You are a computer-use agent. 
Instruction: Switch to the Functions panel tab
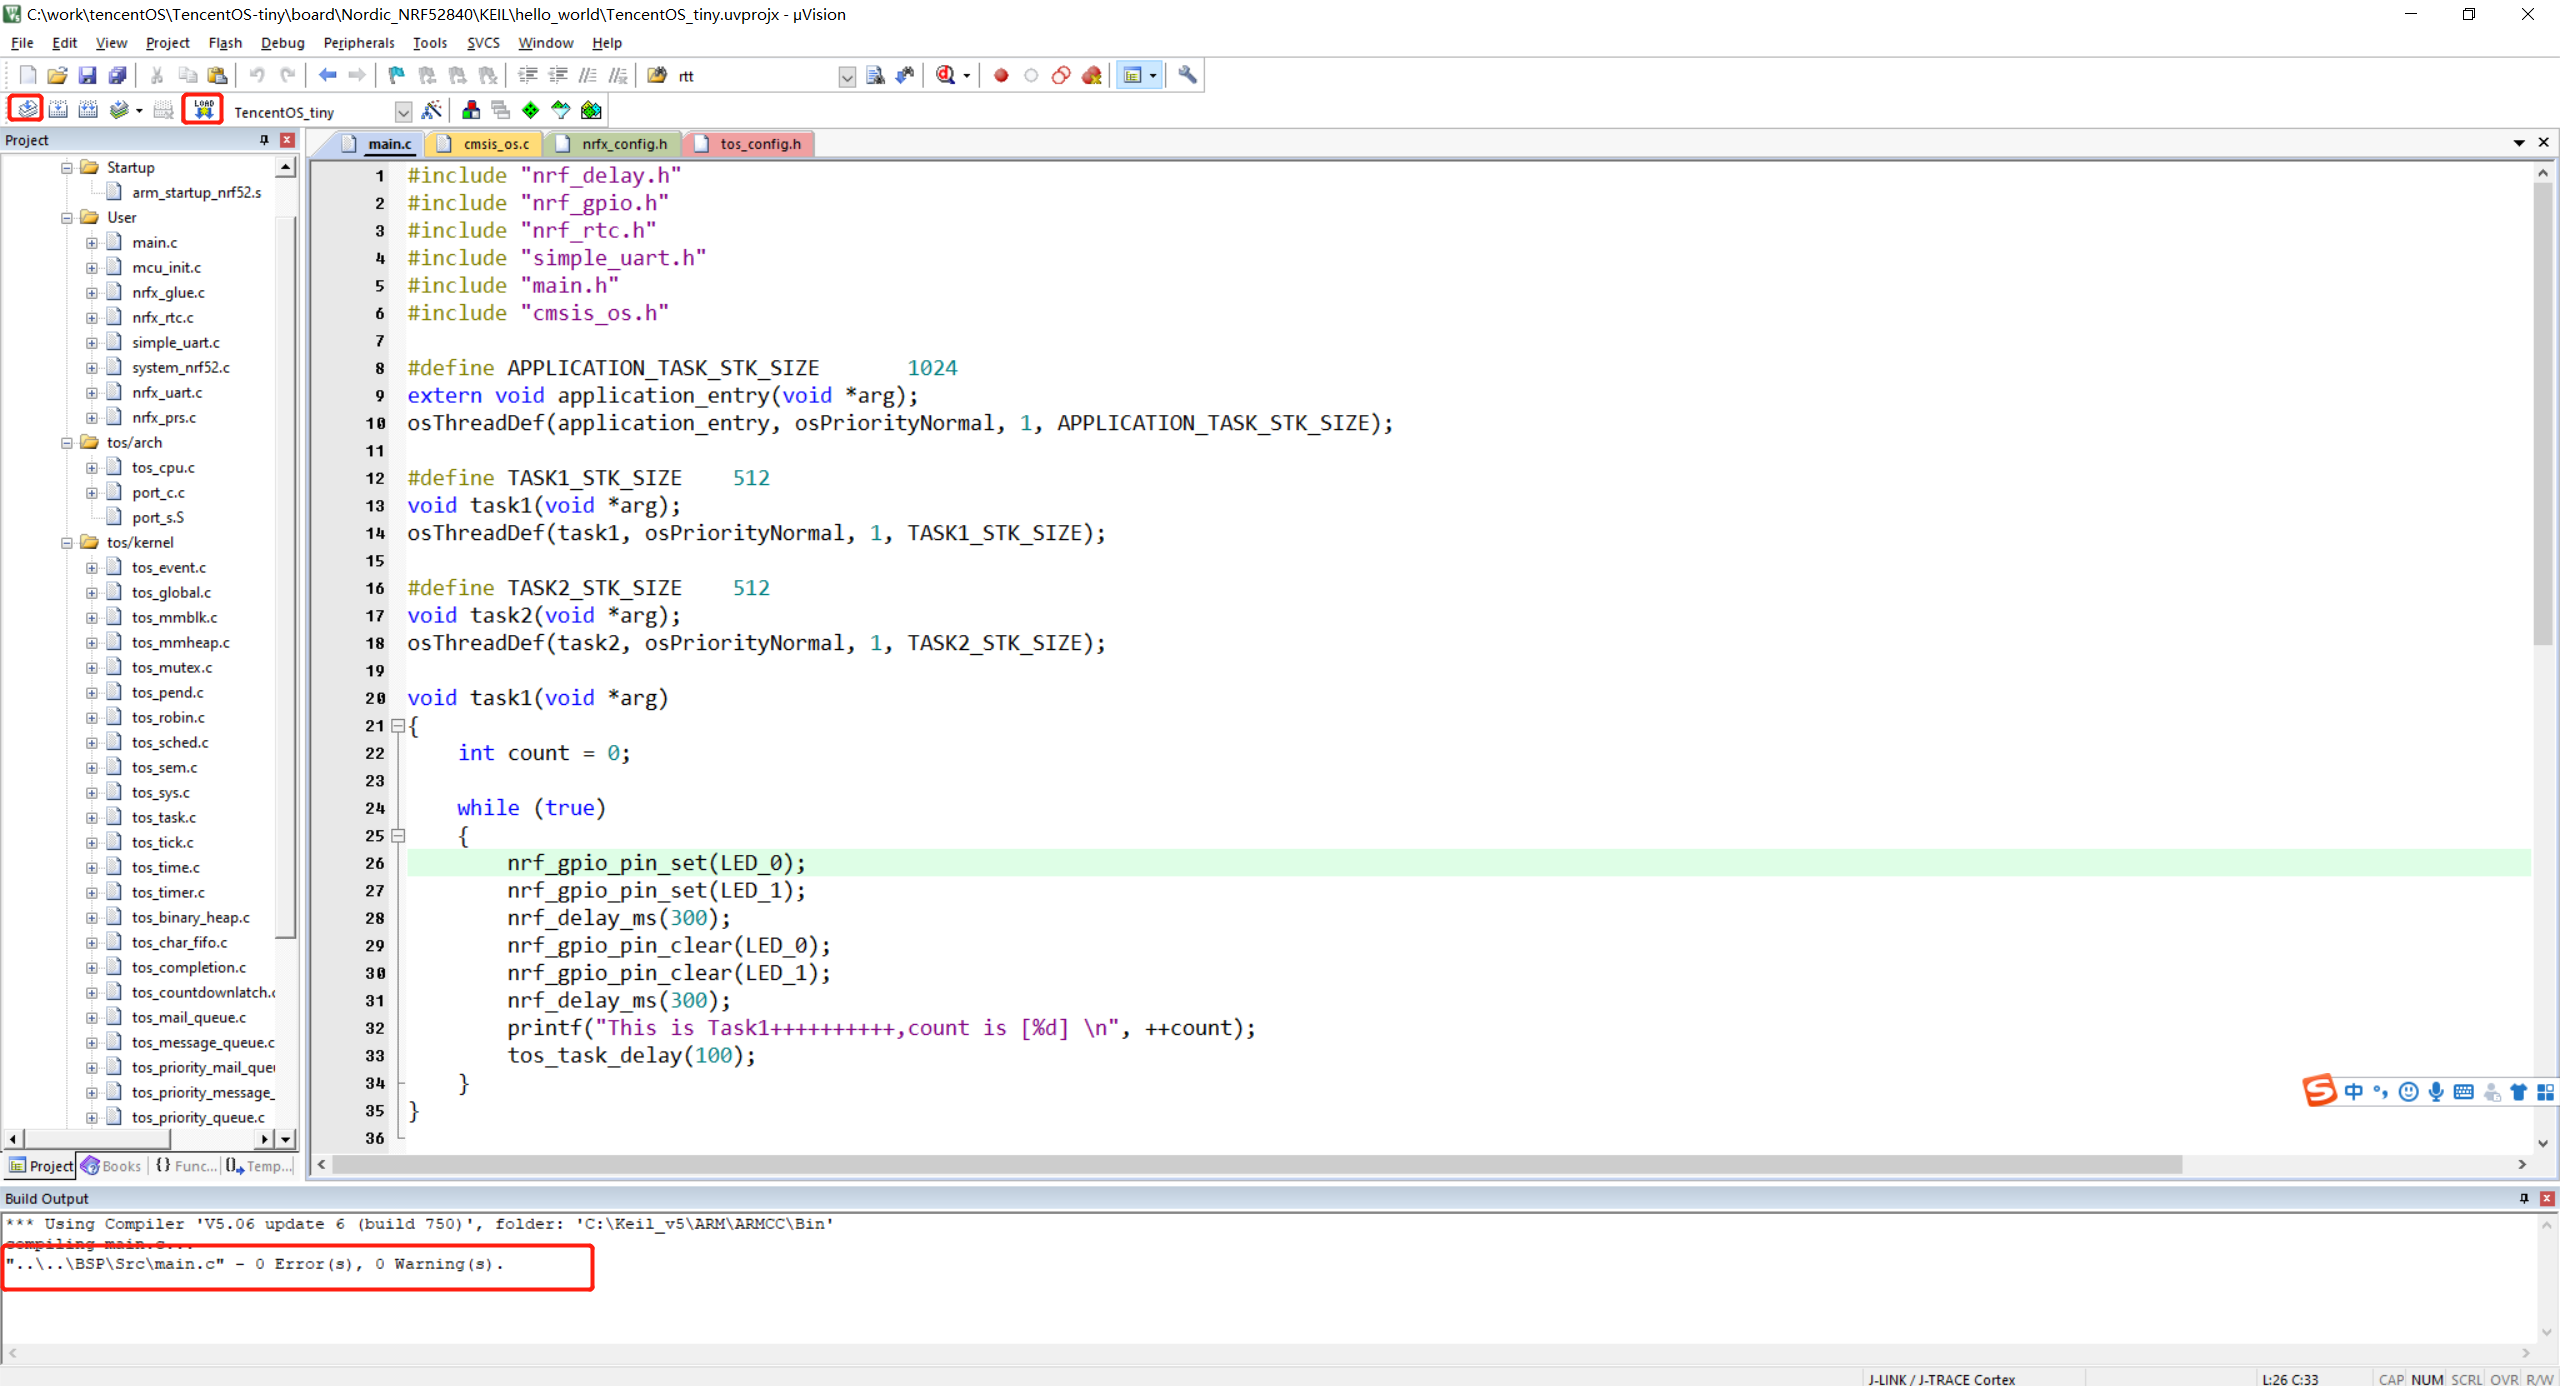[186, 1166]
